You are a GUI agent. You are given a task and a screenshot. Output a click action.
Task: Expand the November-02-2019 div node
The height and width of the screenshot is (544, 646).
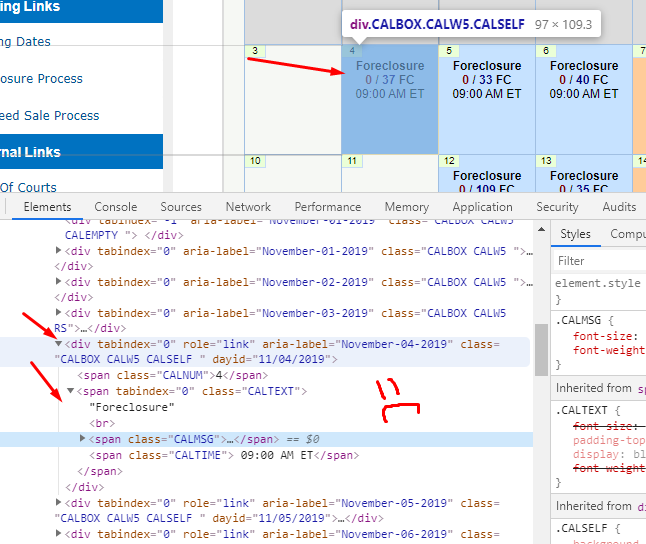[x=58, y=281]
